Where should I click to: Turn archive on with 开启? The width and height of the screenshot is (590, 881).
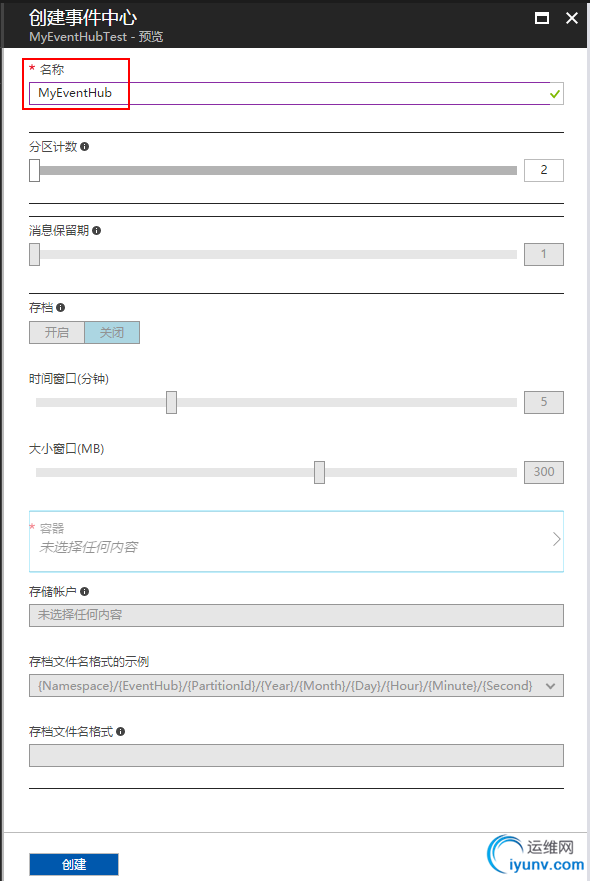point(57,333)
